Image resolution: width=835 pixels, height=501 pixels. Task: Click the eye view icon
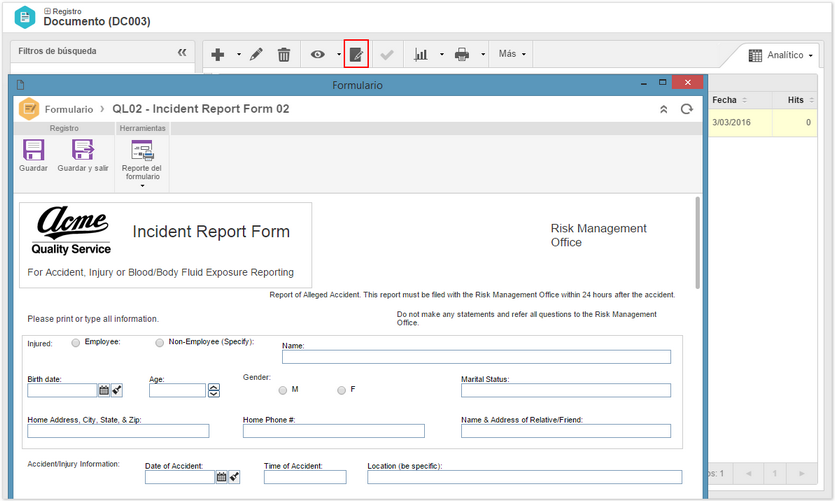click(317, 54)
